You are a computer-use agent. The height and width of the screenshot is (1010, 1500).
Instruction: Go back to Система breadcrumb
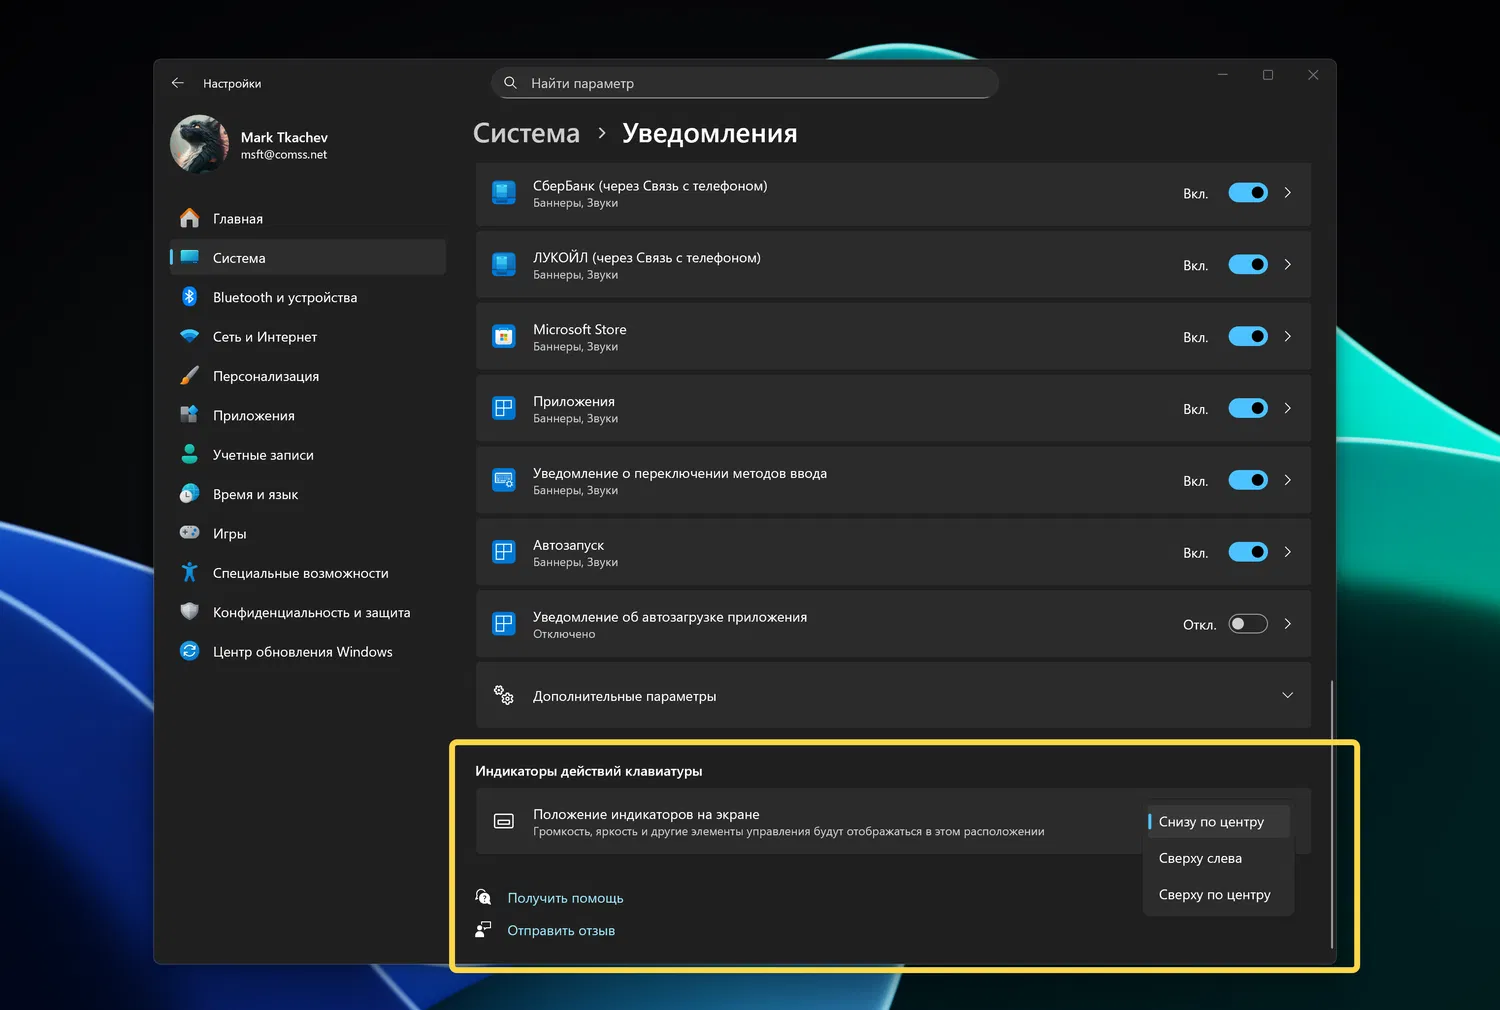(526, 133)
